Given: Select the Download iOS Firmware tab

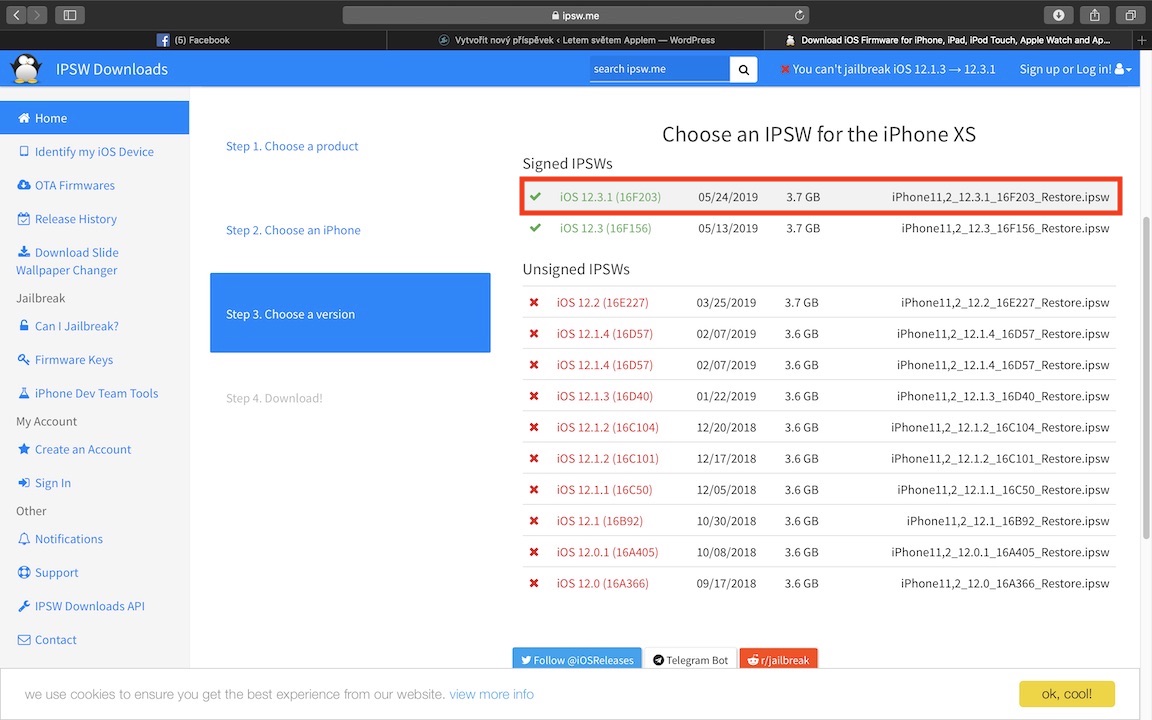Looking at the screenshot, I should (948, 40).
